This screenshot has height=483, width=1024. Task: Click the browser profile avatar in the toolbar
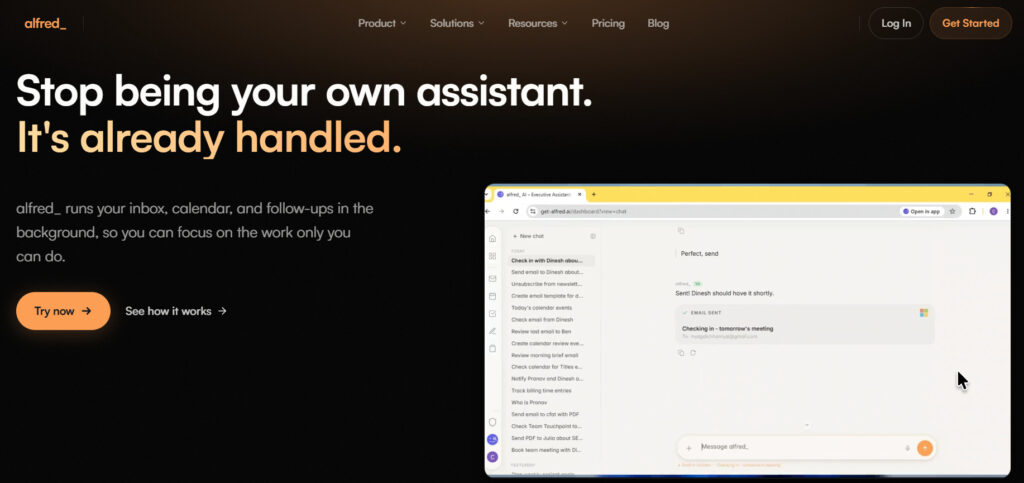click(x=993, y=211)
